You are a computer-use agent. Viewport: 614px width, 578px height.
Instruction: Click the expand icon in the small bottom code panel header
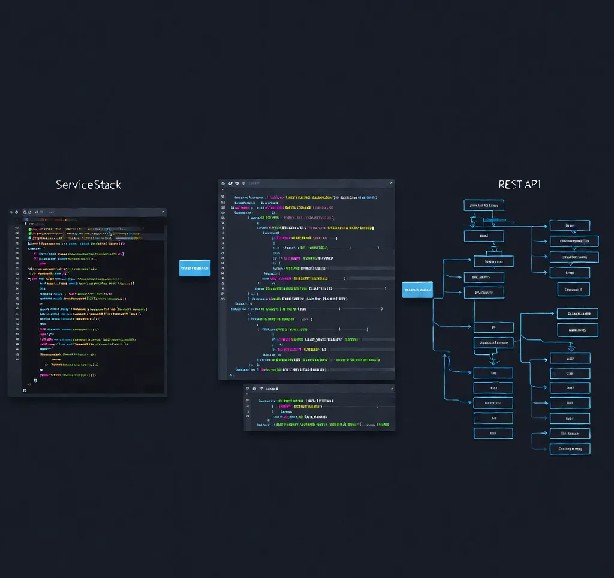[392, 388]
